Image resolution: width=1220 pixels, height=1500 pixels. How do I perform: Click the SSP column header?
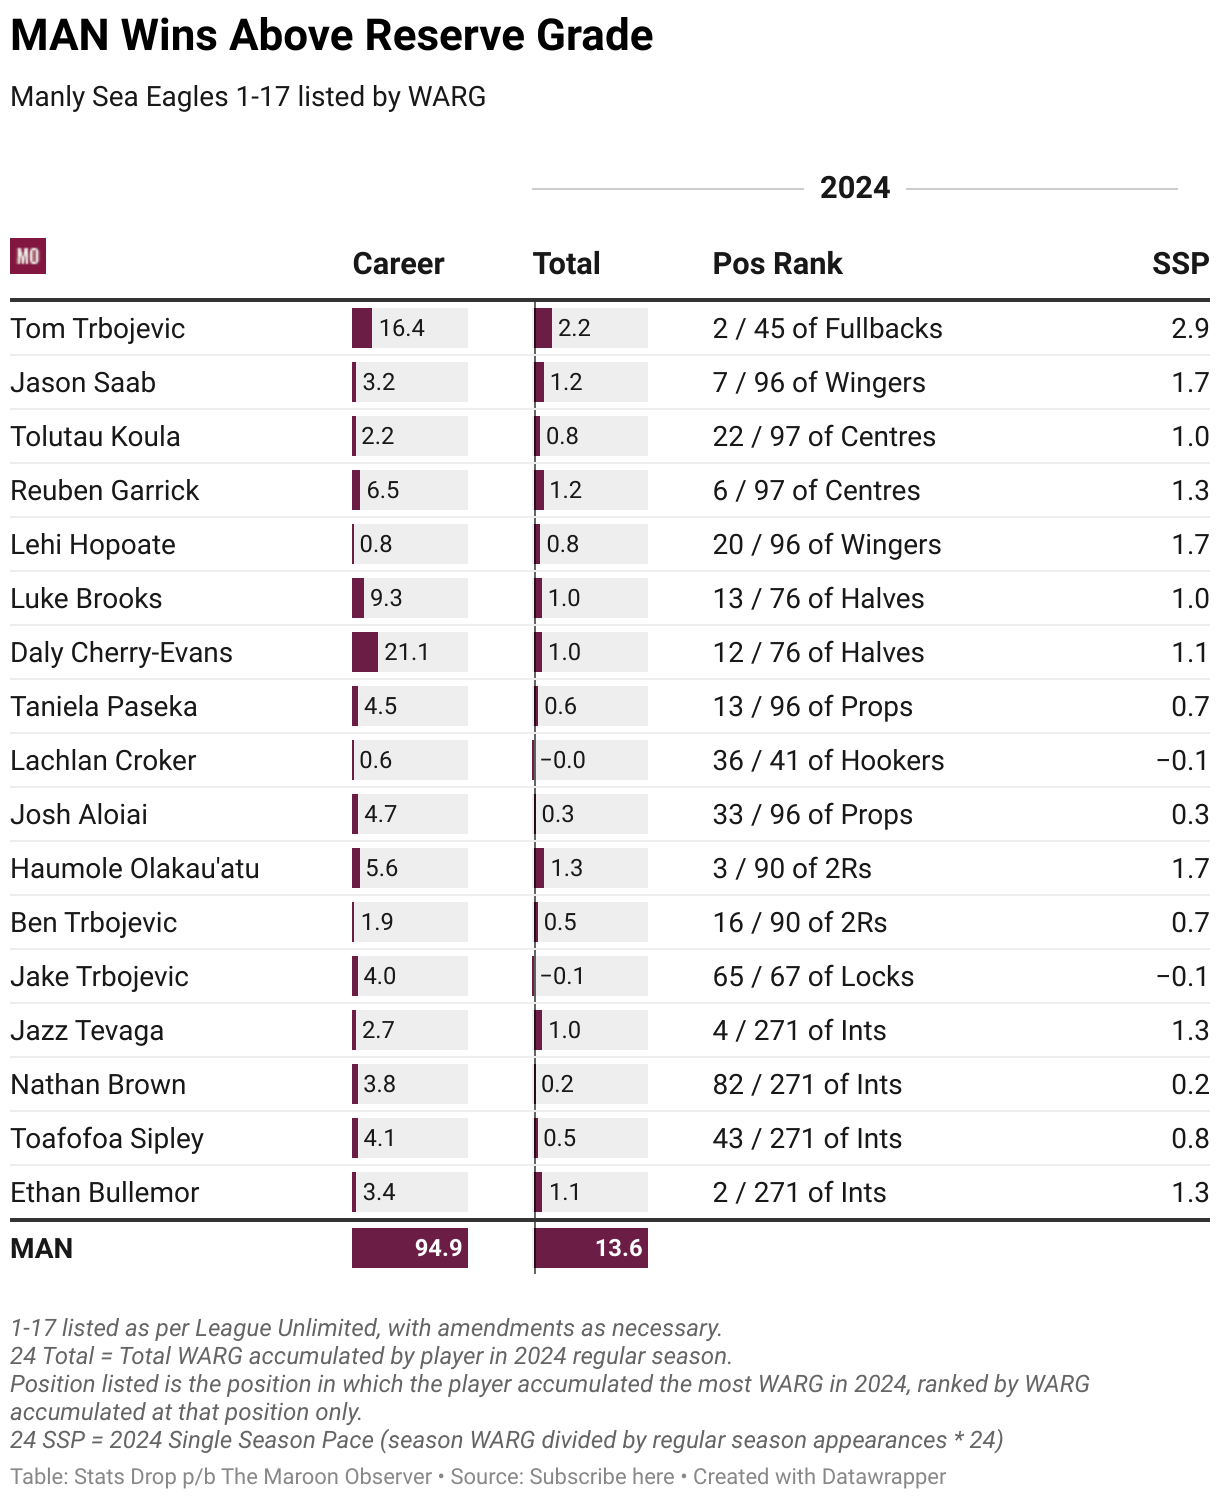1180,263
